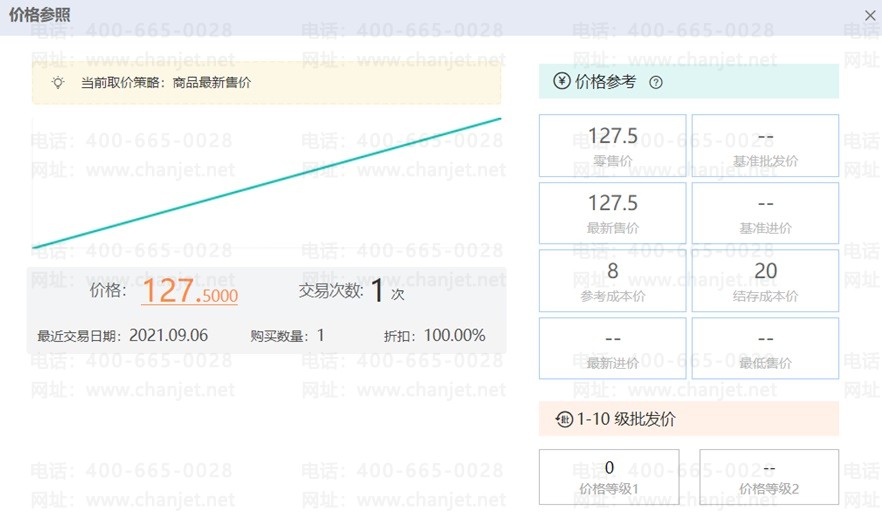Viewport: 882px width, 518px height.
Task: Click the 当前取价策略：商品最新售价 text
Action: pyautogui.click(x=166, y=83)
